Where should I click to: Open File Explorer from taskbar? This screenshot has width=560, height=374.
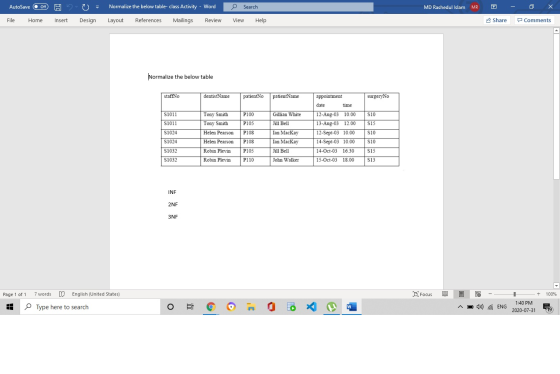coord(251,307)
